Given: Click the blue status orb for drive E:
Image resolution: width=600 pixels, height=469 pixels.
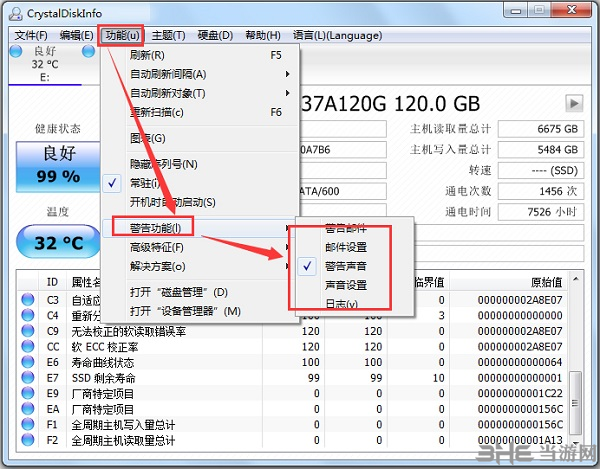Looking at the screenshot, I should pyautogui.click(x=15, y=51).
